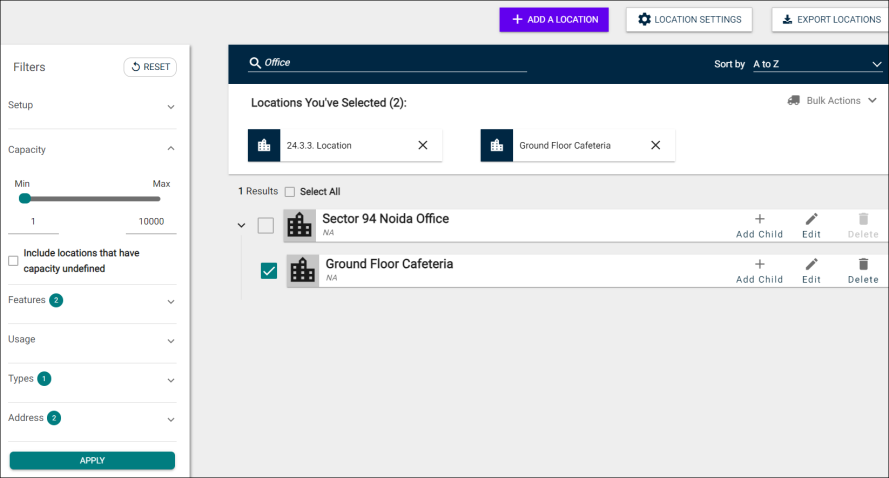
Task: Click the Sector 94 Noida Office name
Action: (386, 219)
